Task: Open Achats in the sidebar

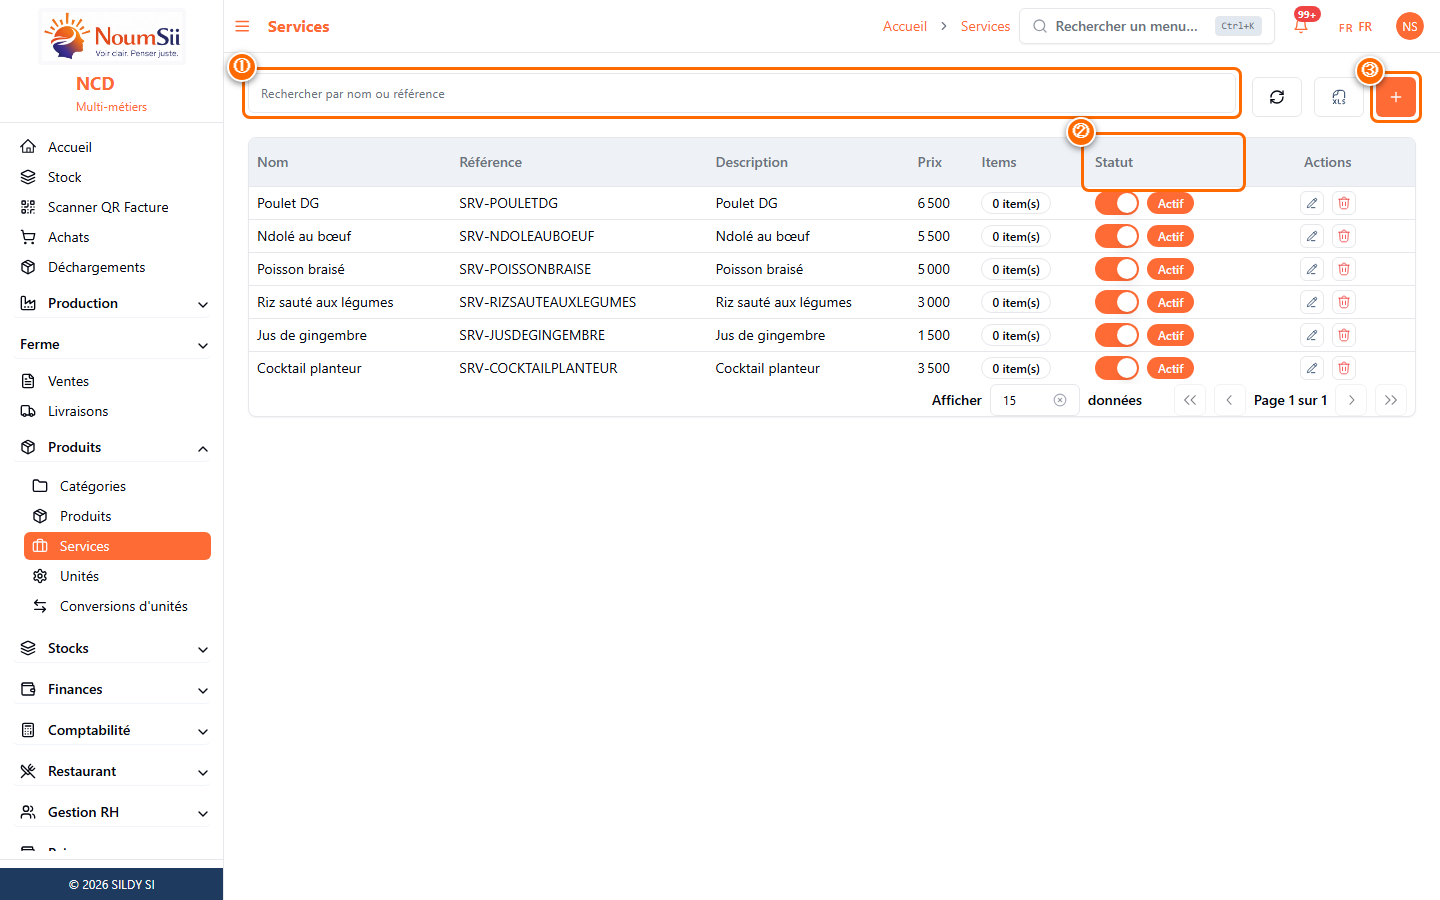Action: coord(112,237)
